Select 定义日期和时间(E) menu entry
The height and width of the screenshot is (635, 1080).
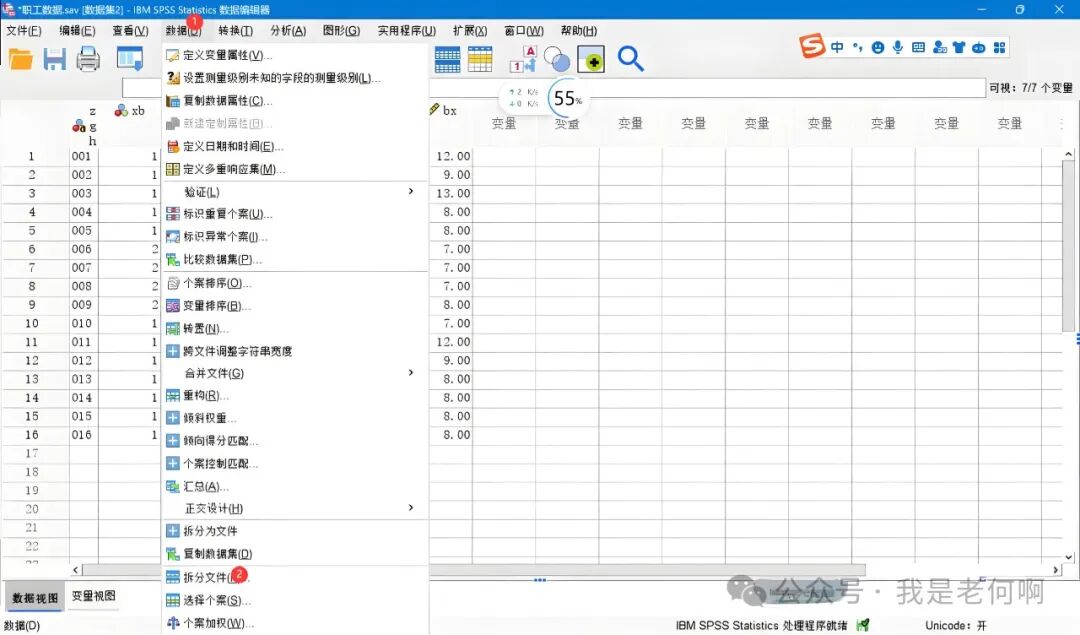click(x=295, y=146)
